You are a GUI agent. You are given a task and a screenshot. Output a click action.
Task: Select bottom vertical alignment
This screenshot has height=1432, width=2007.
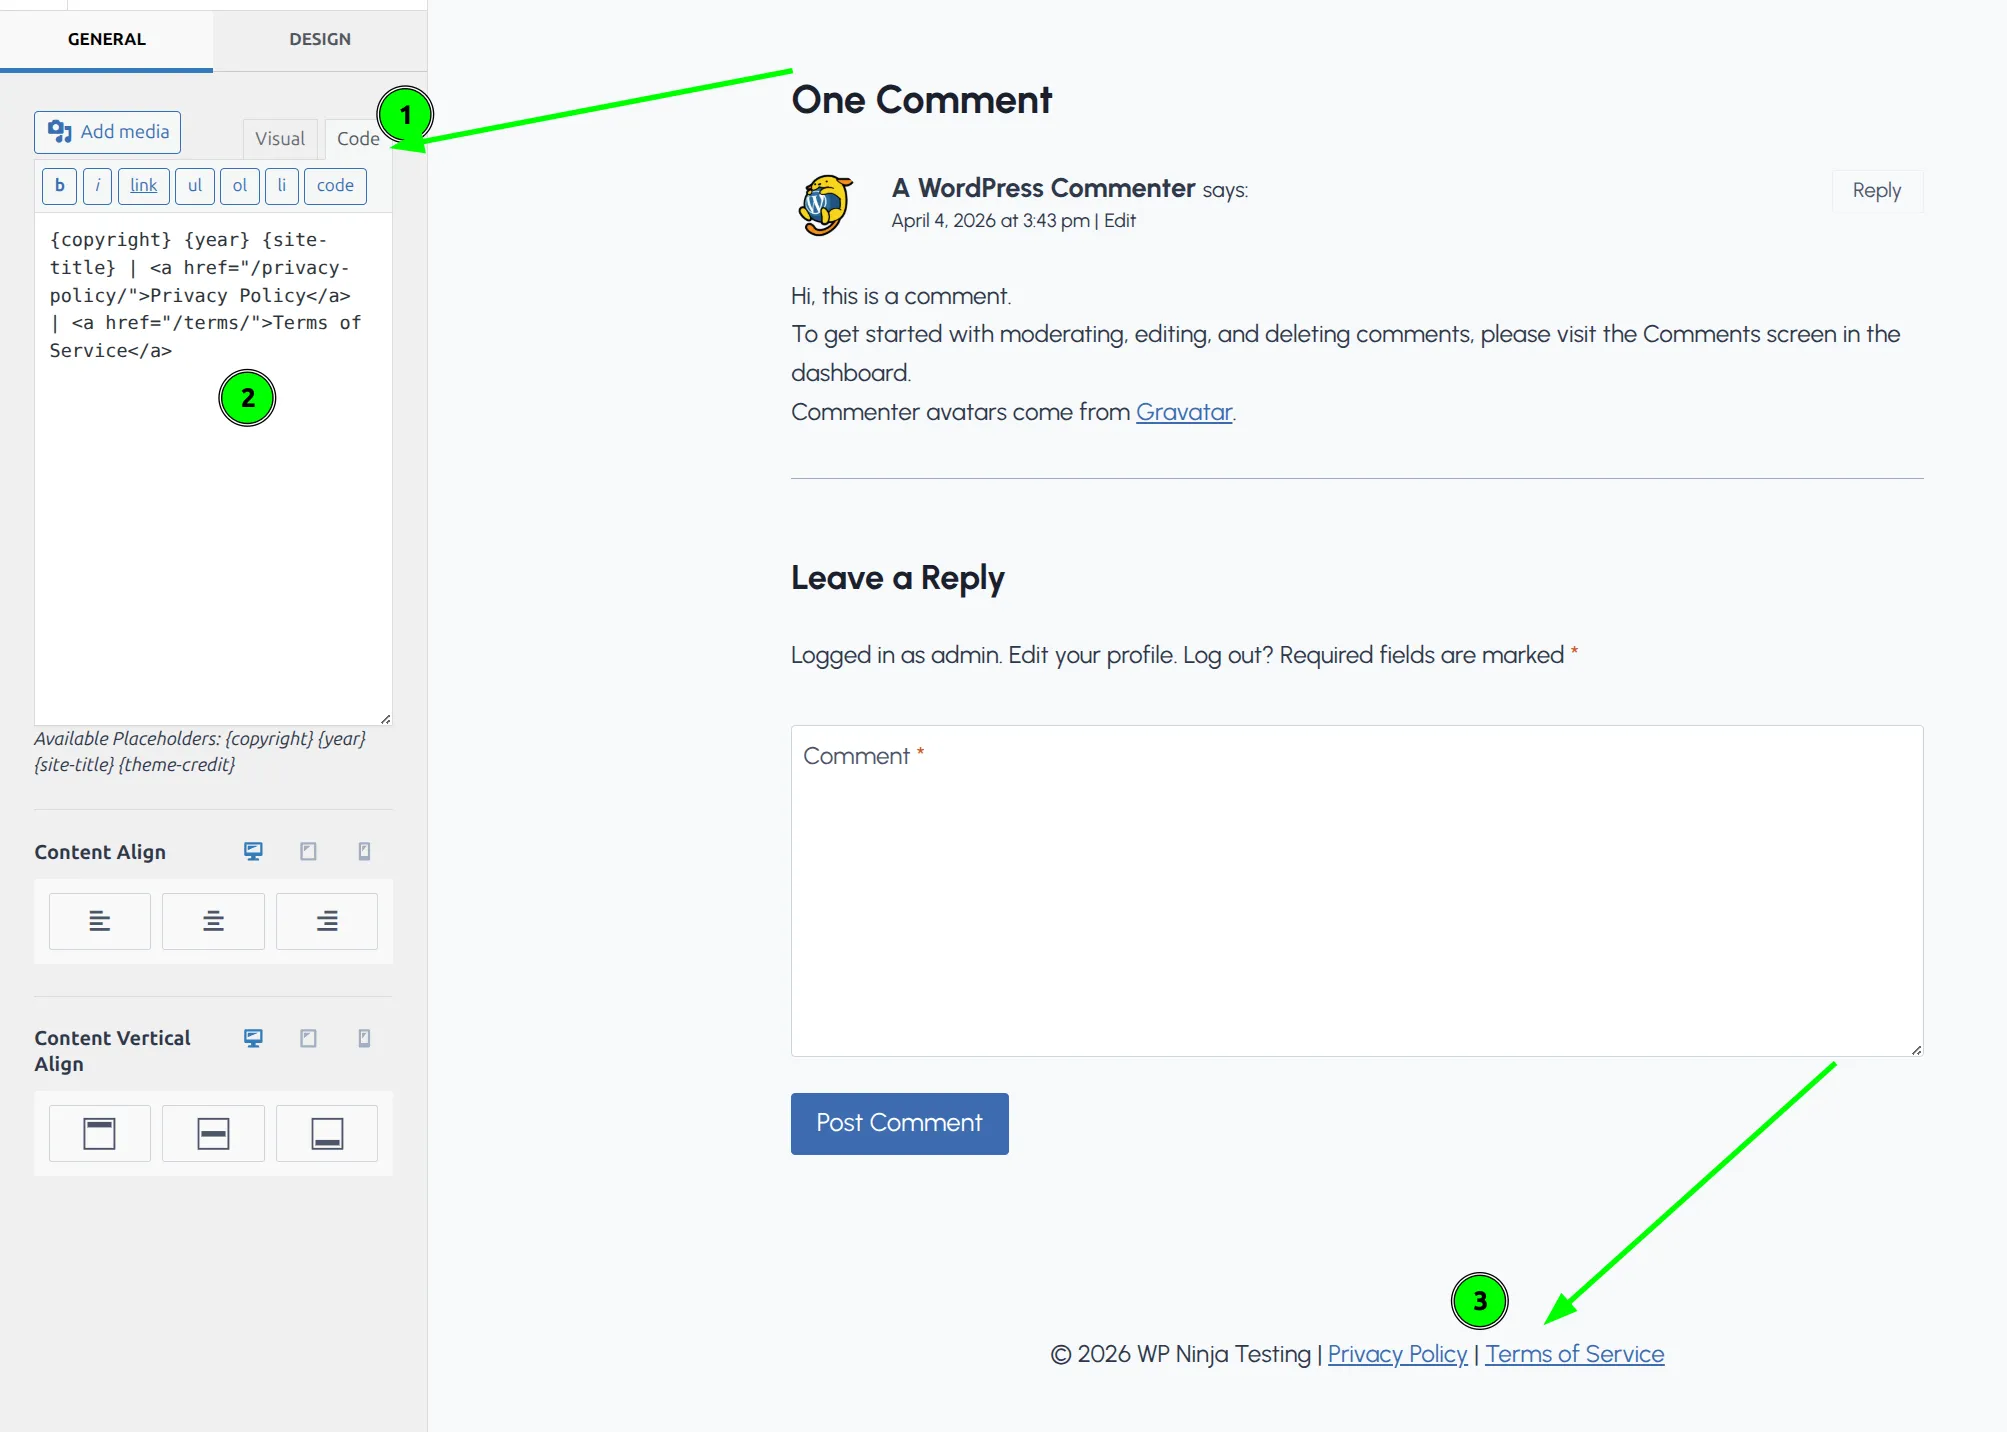click(326, 1133)
